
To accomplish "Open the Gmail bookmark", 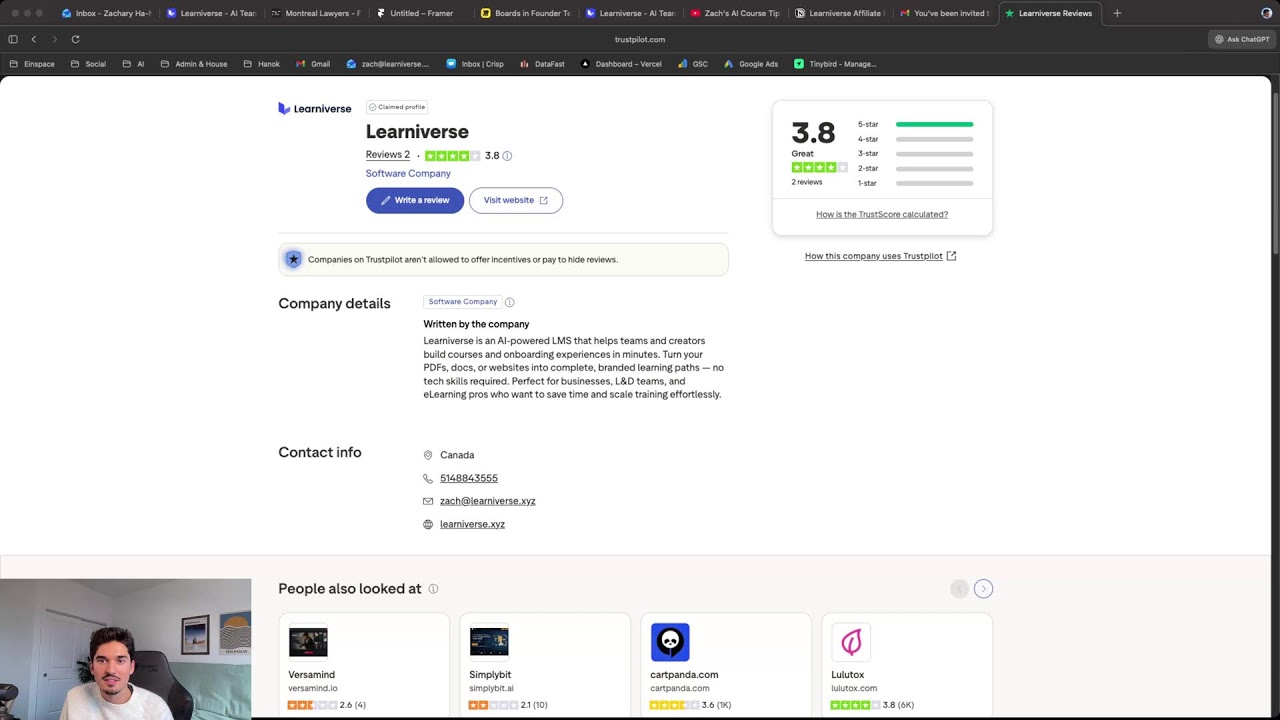I will click(x=313, y=64).
